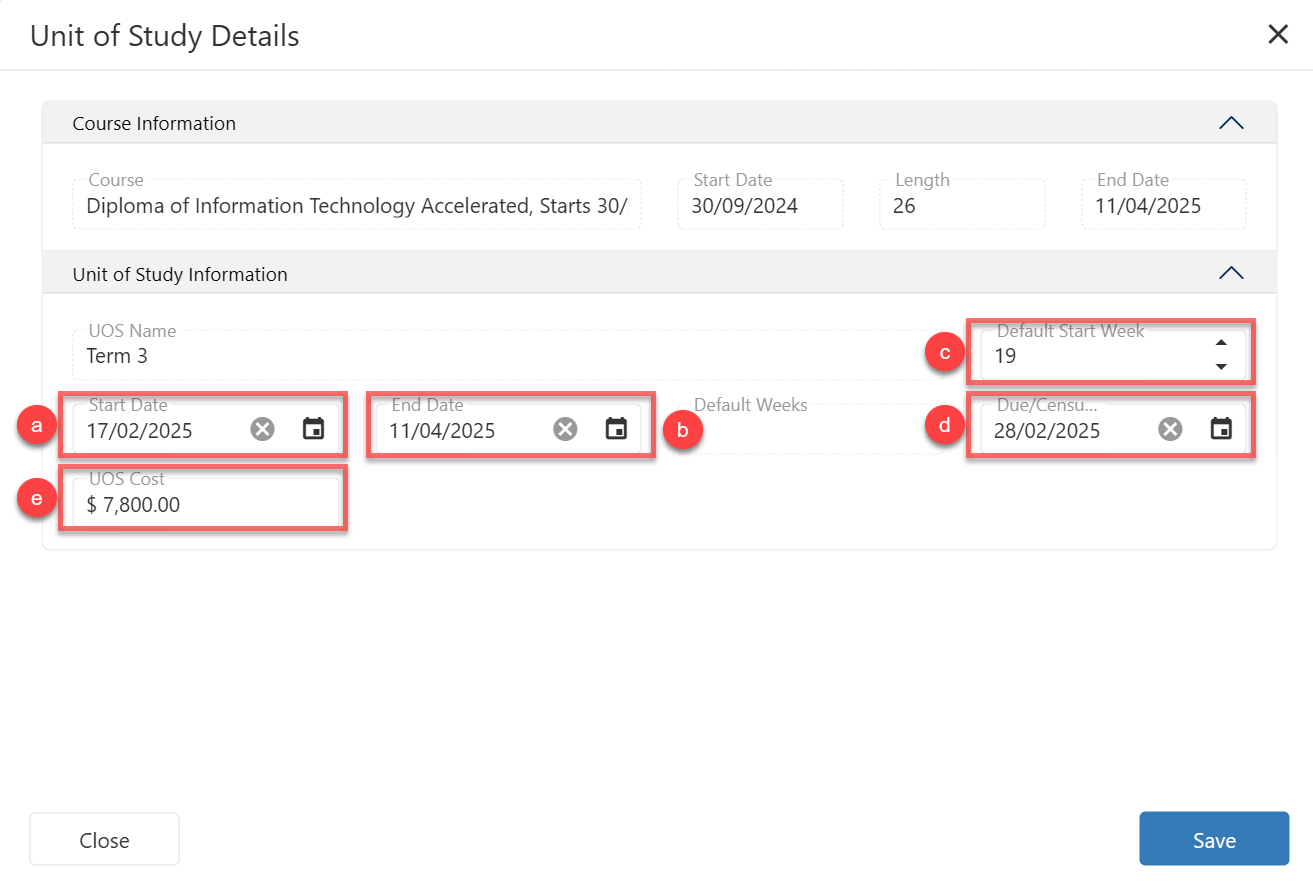Click the Close button at bottom
This screenshot has height=889, width=1313.
coord(104,839)
